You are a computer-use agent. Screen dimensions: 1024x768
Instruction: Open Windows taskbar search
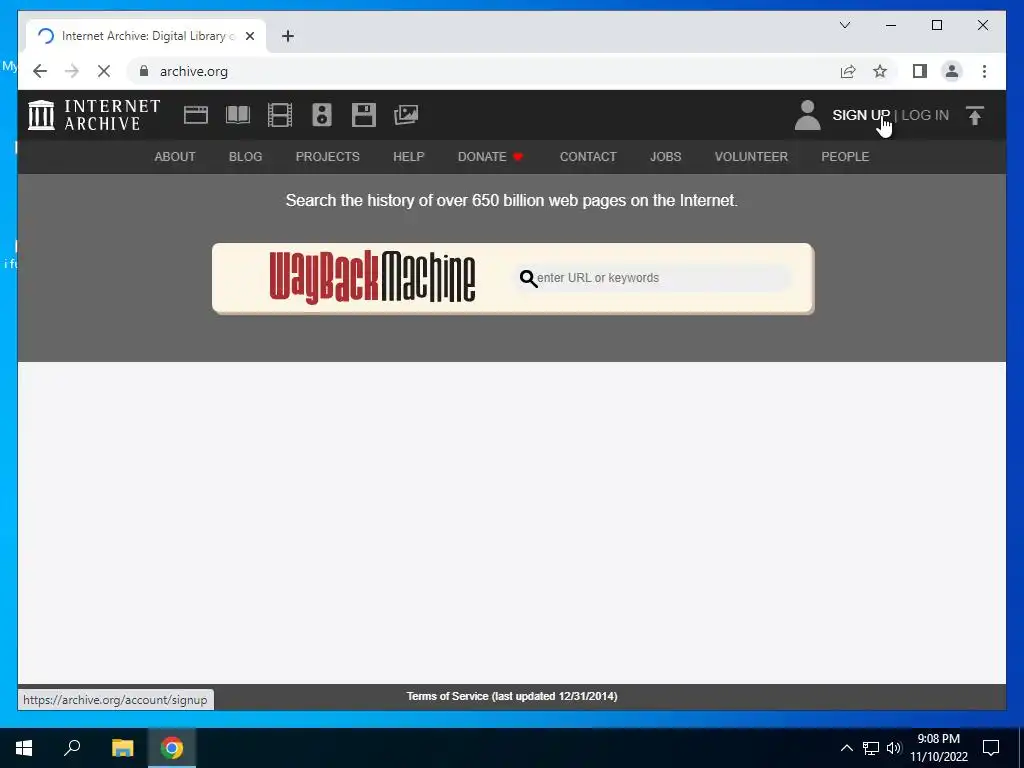(72, 748)
